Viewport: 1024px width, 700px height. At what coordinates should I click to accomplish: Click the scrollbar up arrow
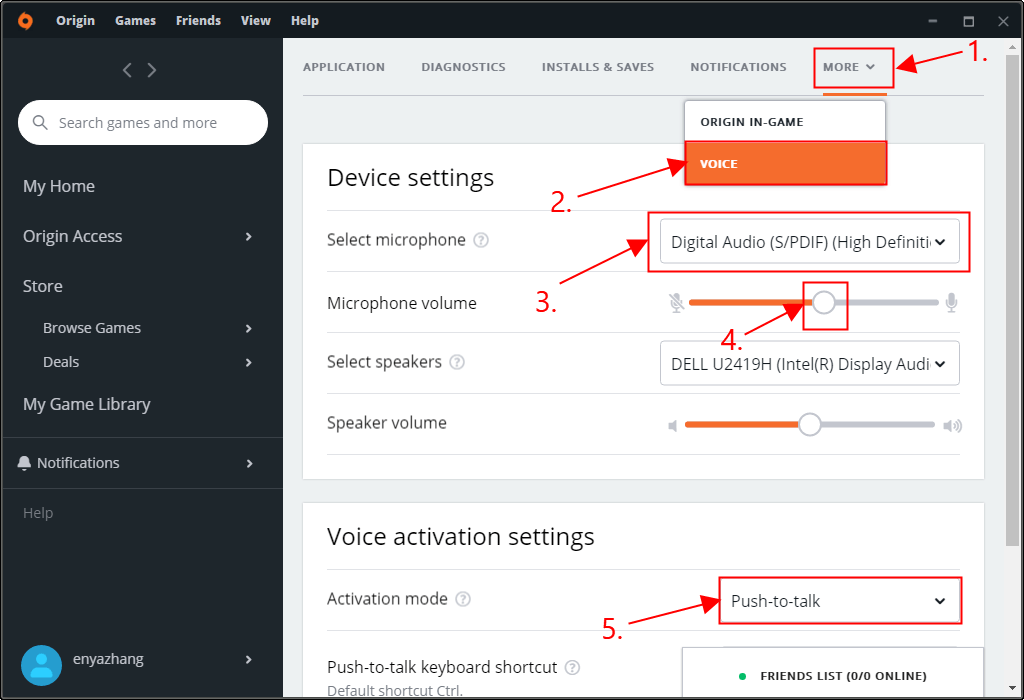coord(1013,47)
